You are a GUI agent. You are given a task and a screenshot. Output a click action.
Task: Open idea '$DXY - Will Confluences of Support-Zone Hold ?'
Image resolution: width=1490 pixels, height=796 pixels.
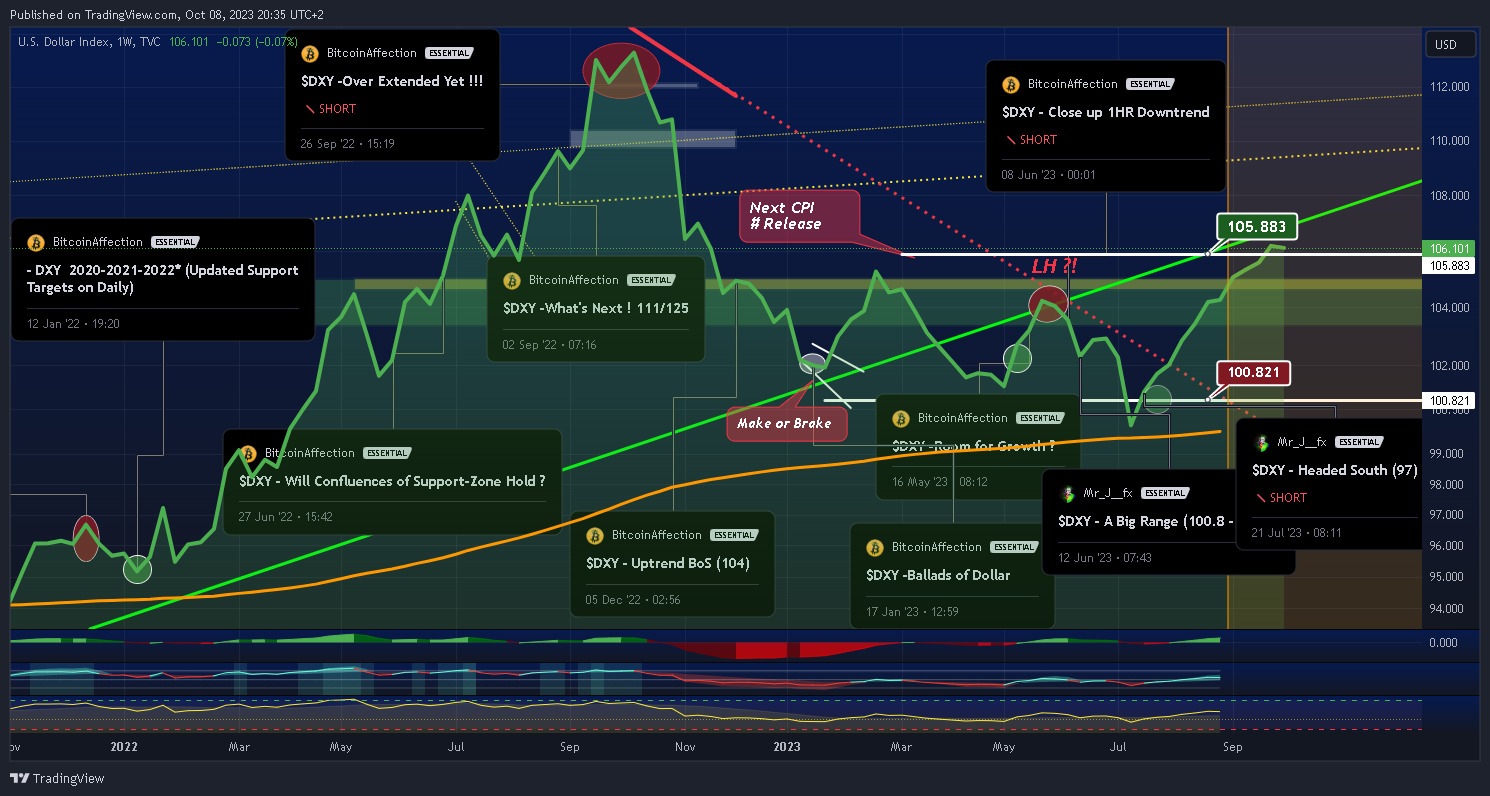[x=392, y=481]
